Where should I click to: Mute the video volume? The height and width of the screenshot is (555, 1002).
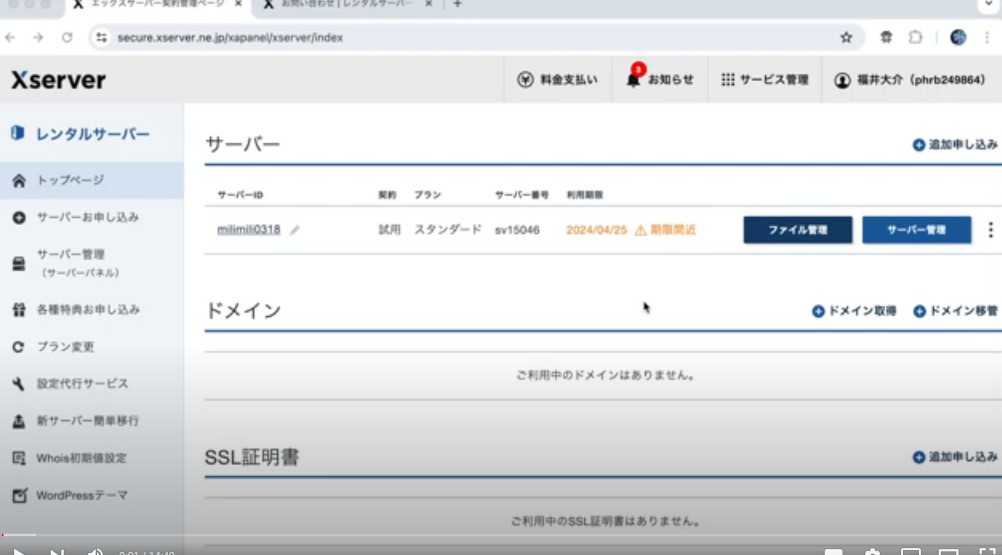[95, 551]
